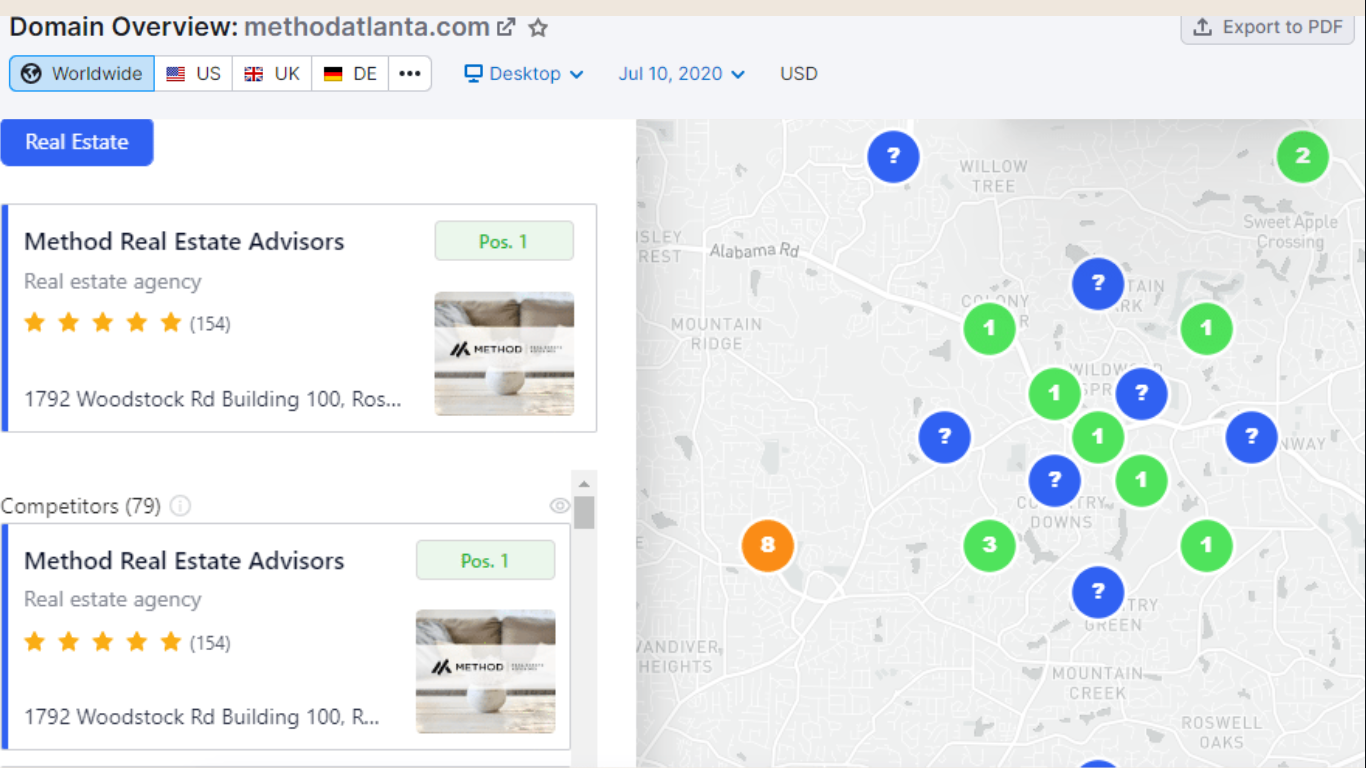
Task: Click the "Alabama Rd" label on the map
Action: [755, 250]
